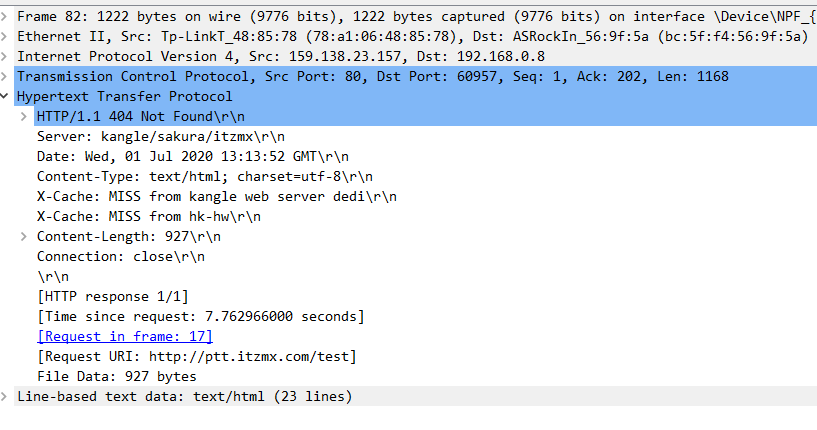Expand the Content-Length: 927 field

(x=23, y=236)
